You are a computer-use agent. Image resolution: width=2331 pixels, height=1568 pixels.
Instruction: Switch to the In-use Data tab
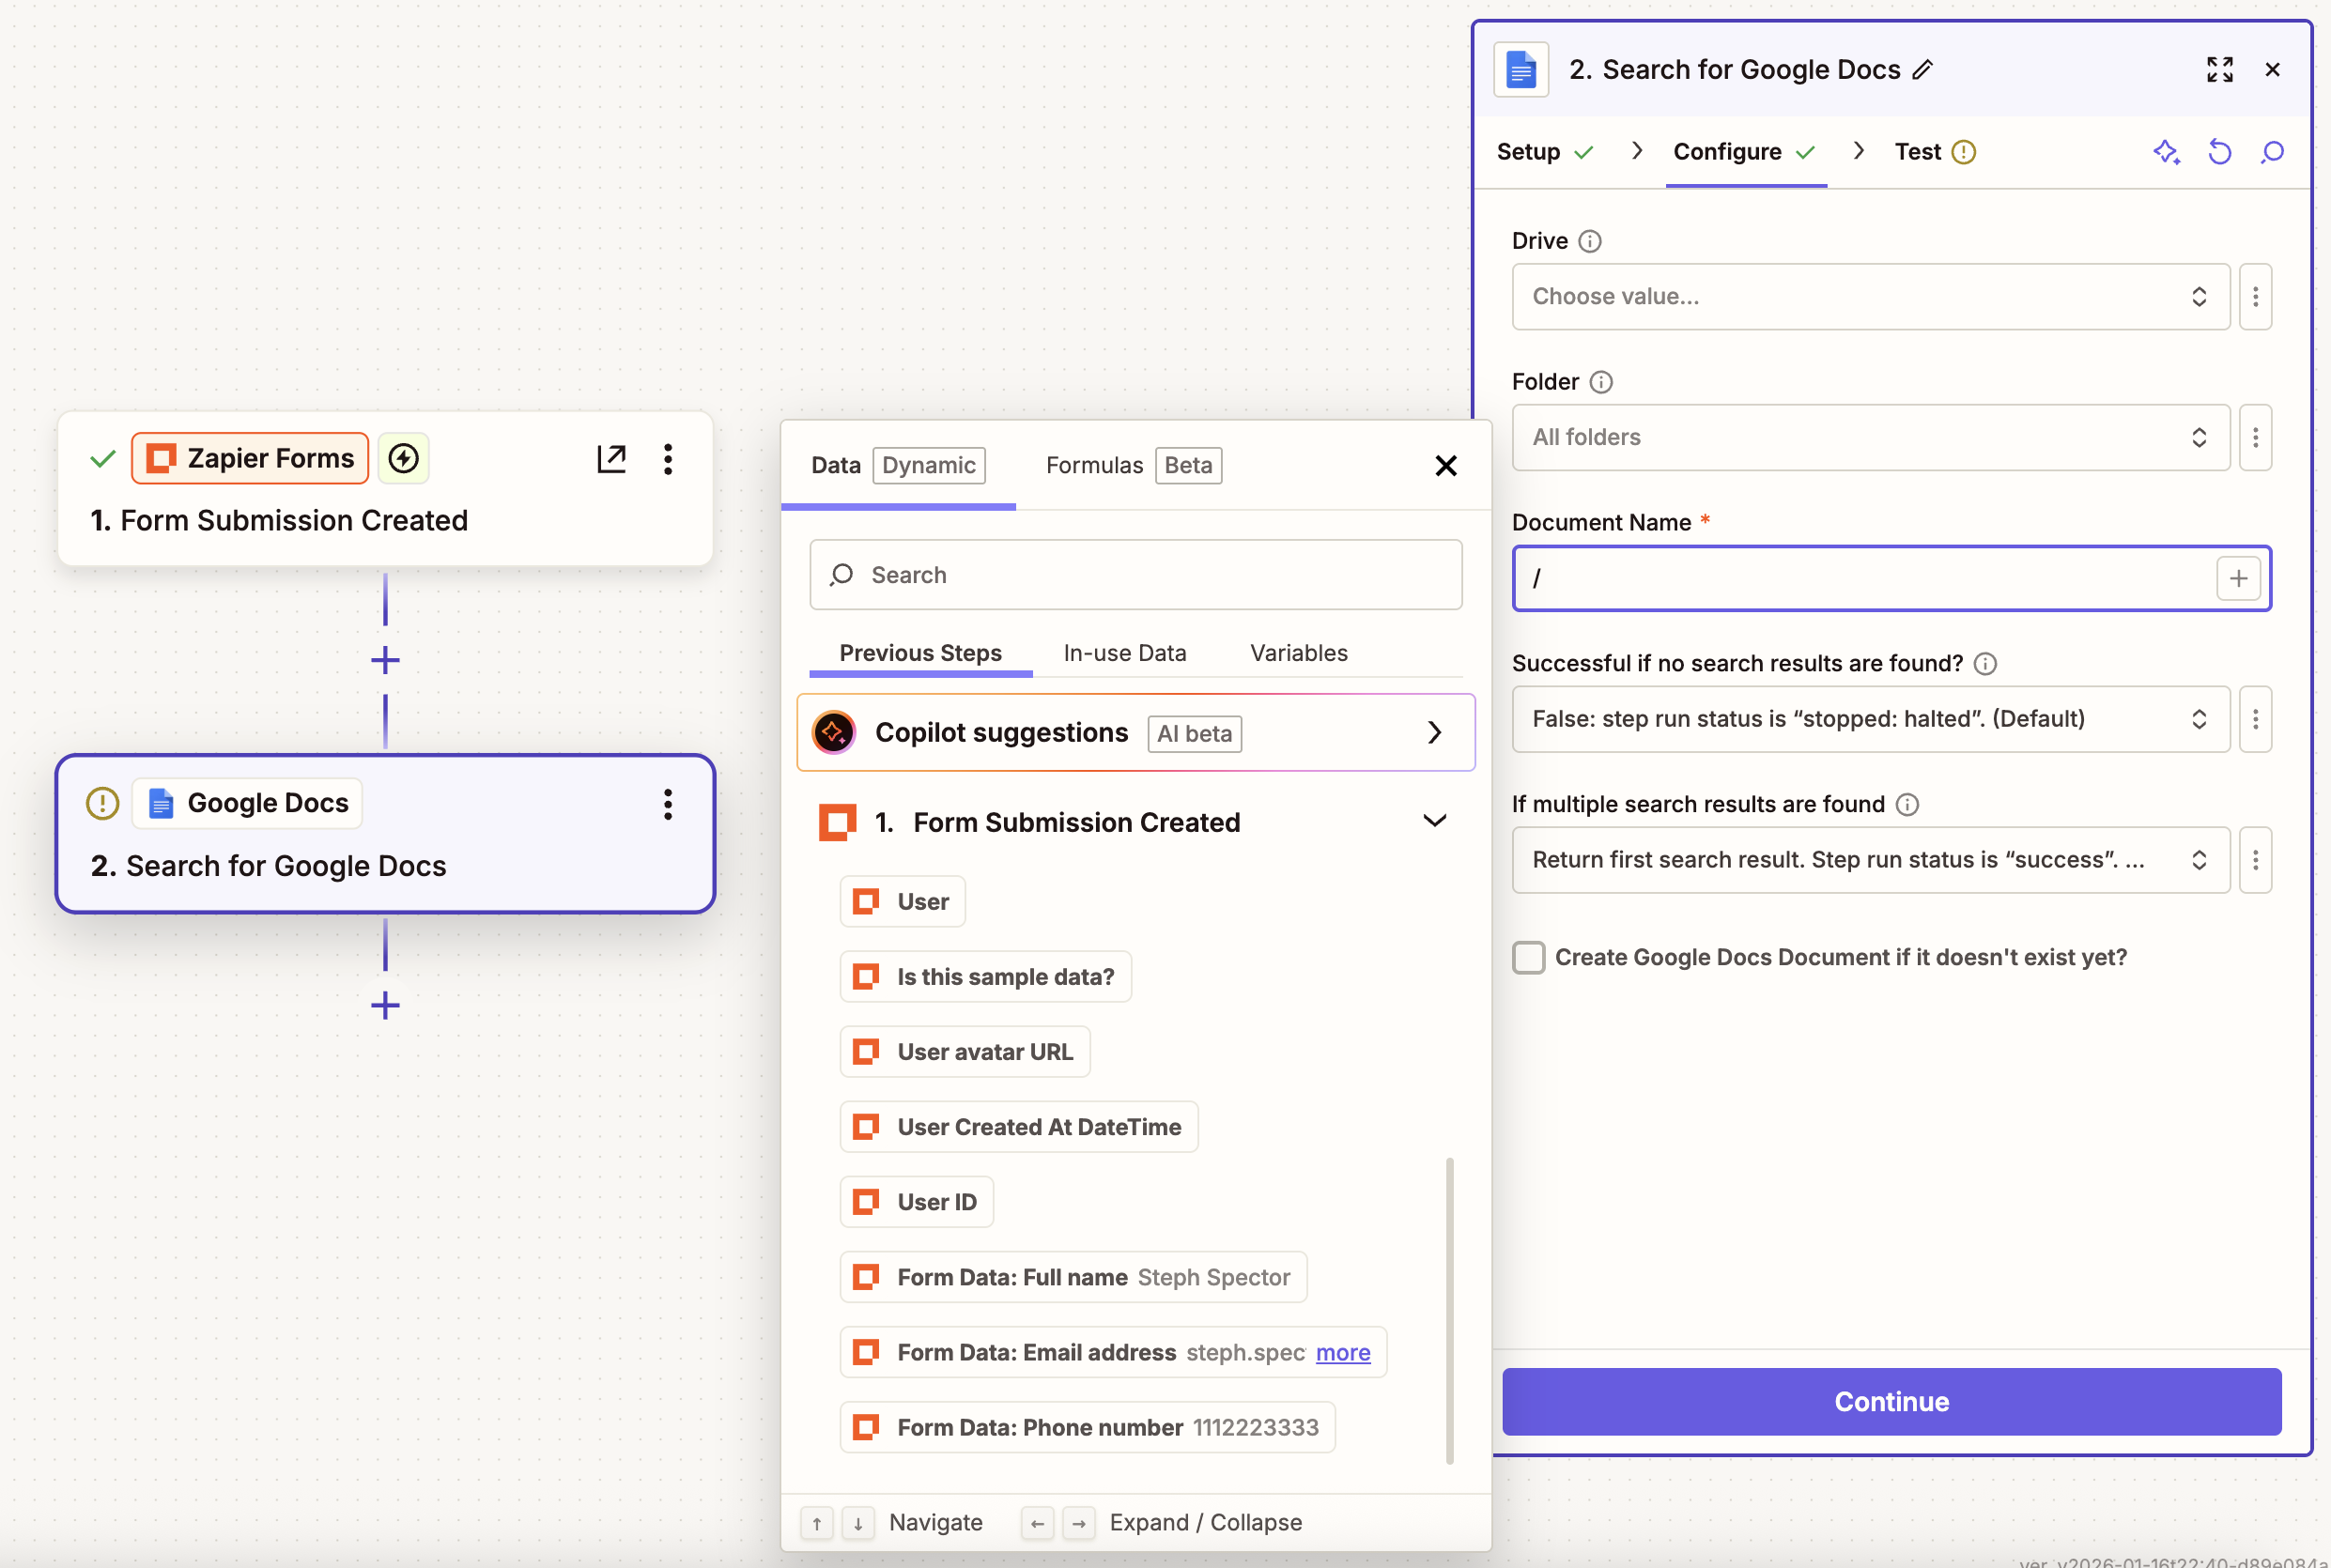point(1124,653)
